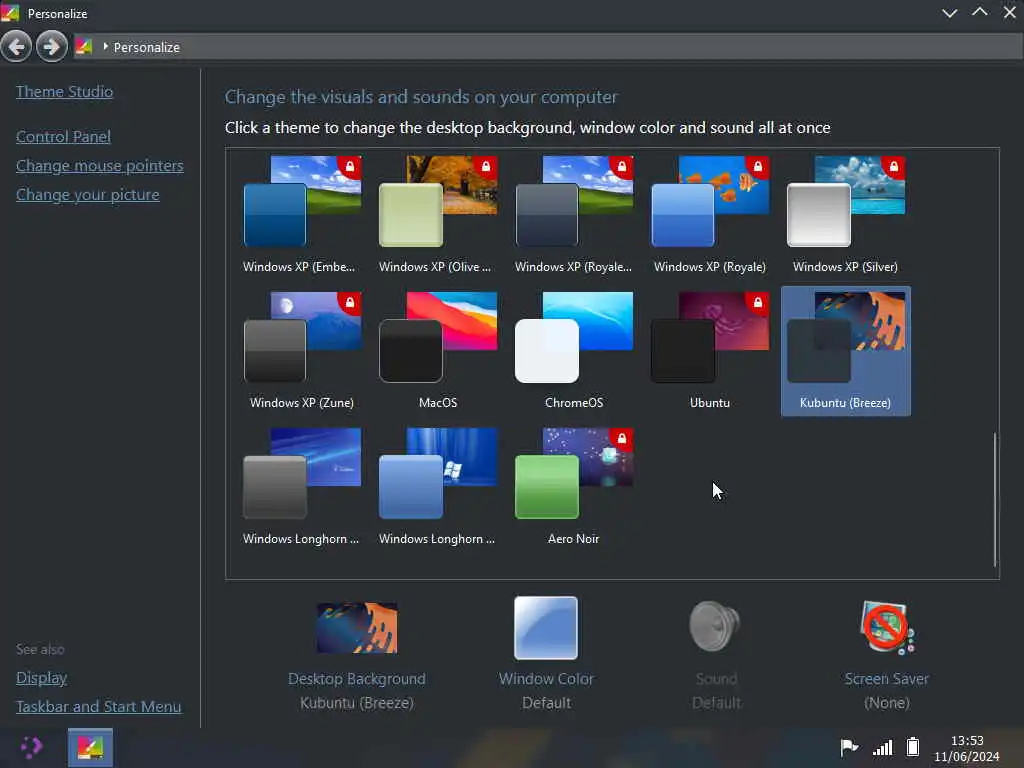This screenshot has height=768, width=1024.
Task: Open Change mouse pointers link
Action: tap(99, 166)
